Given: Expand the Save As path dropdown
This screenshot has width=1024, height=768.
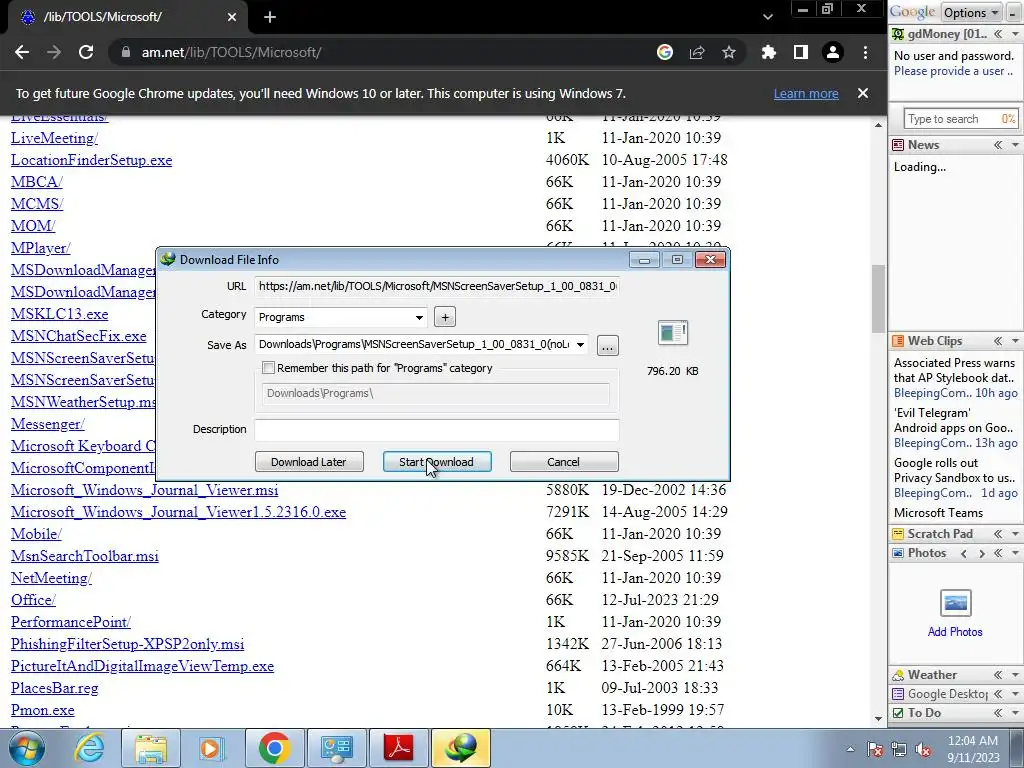Looking at the screenshot, I should (580, 344).
